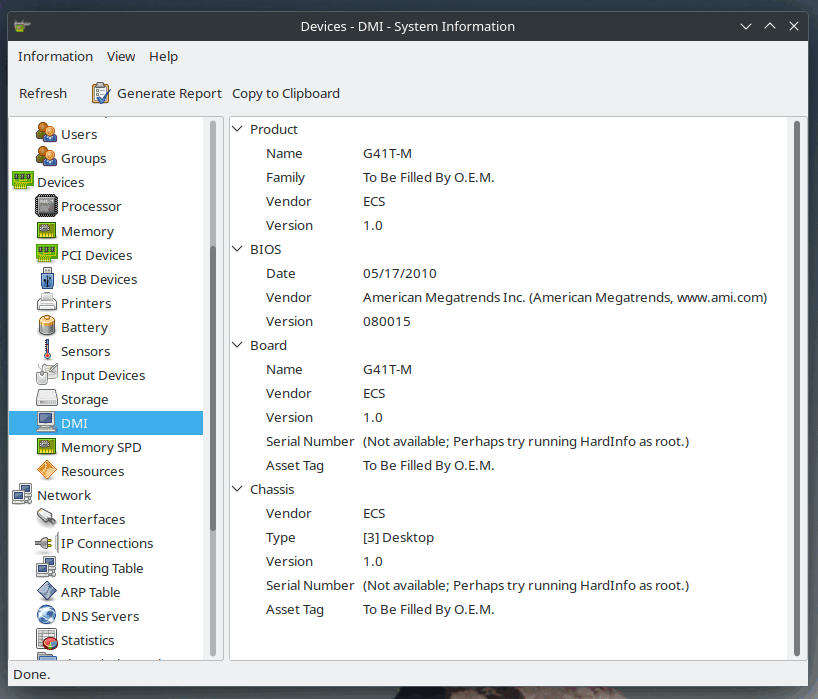Click the Printers icon in the sidebar

(46, 303)
